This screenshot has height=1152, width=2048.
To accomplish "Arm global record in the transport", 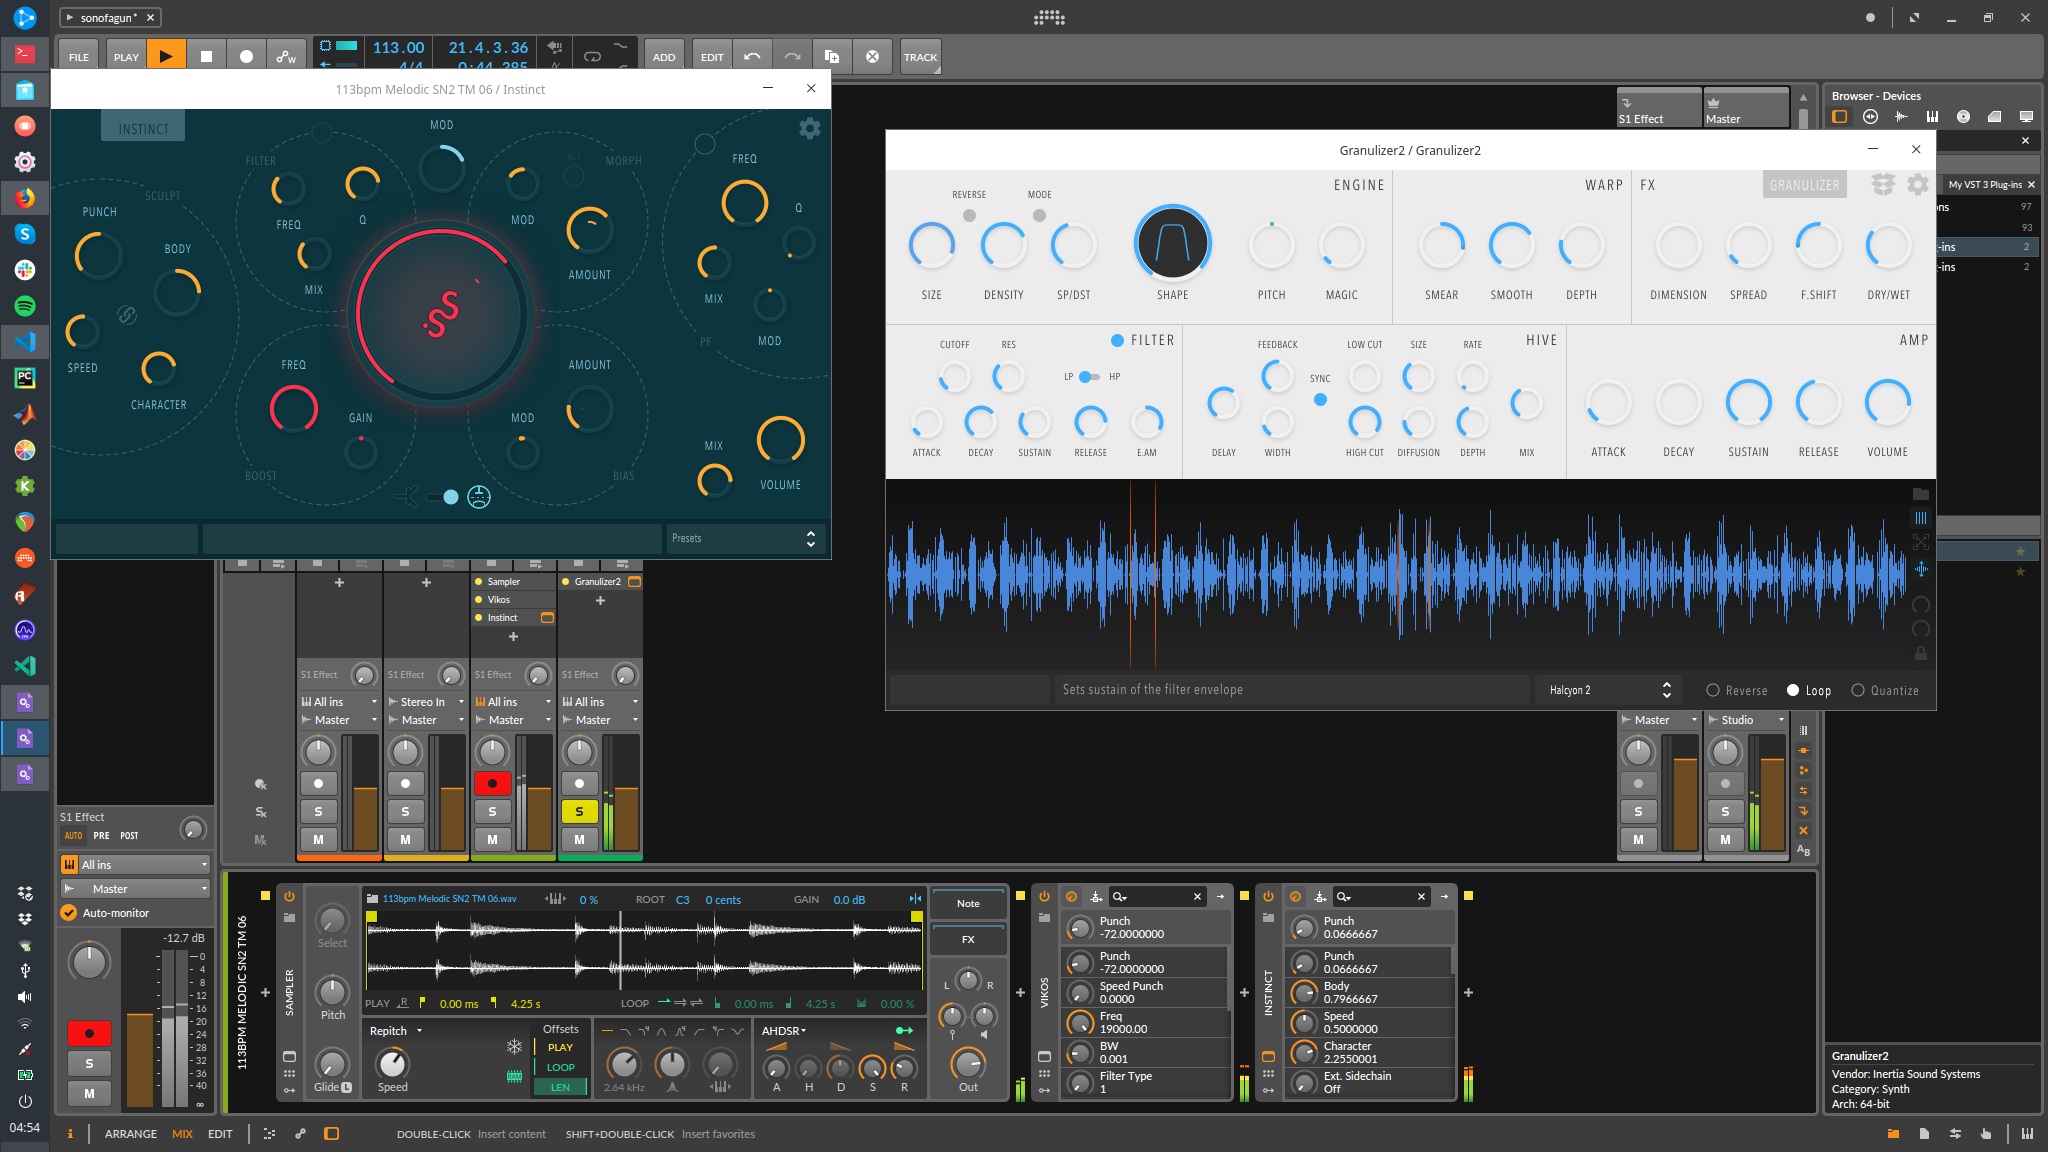I will (x=246, y=57).
